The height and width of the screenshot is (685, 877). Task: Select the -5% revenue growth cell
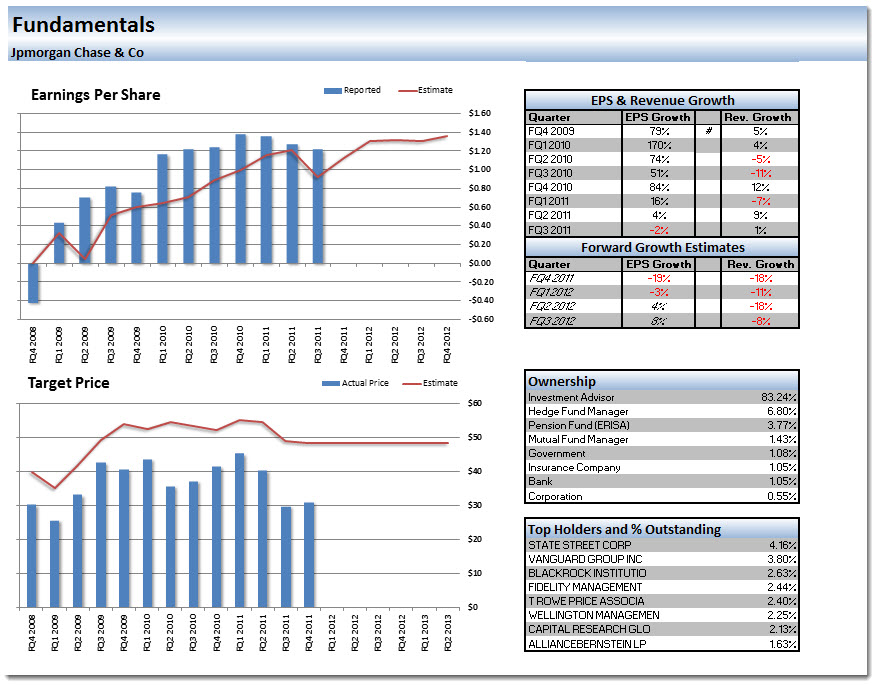coord(760,159)
